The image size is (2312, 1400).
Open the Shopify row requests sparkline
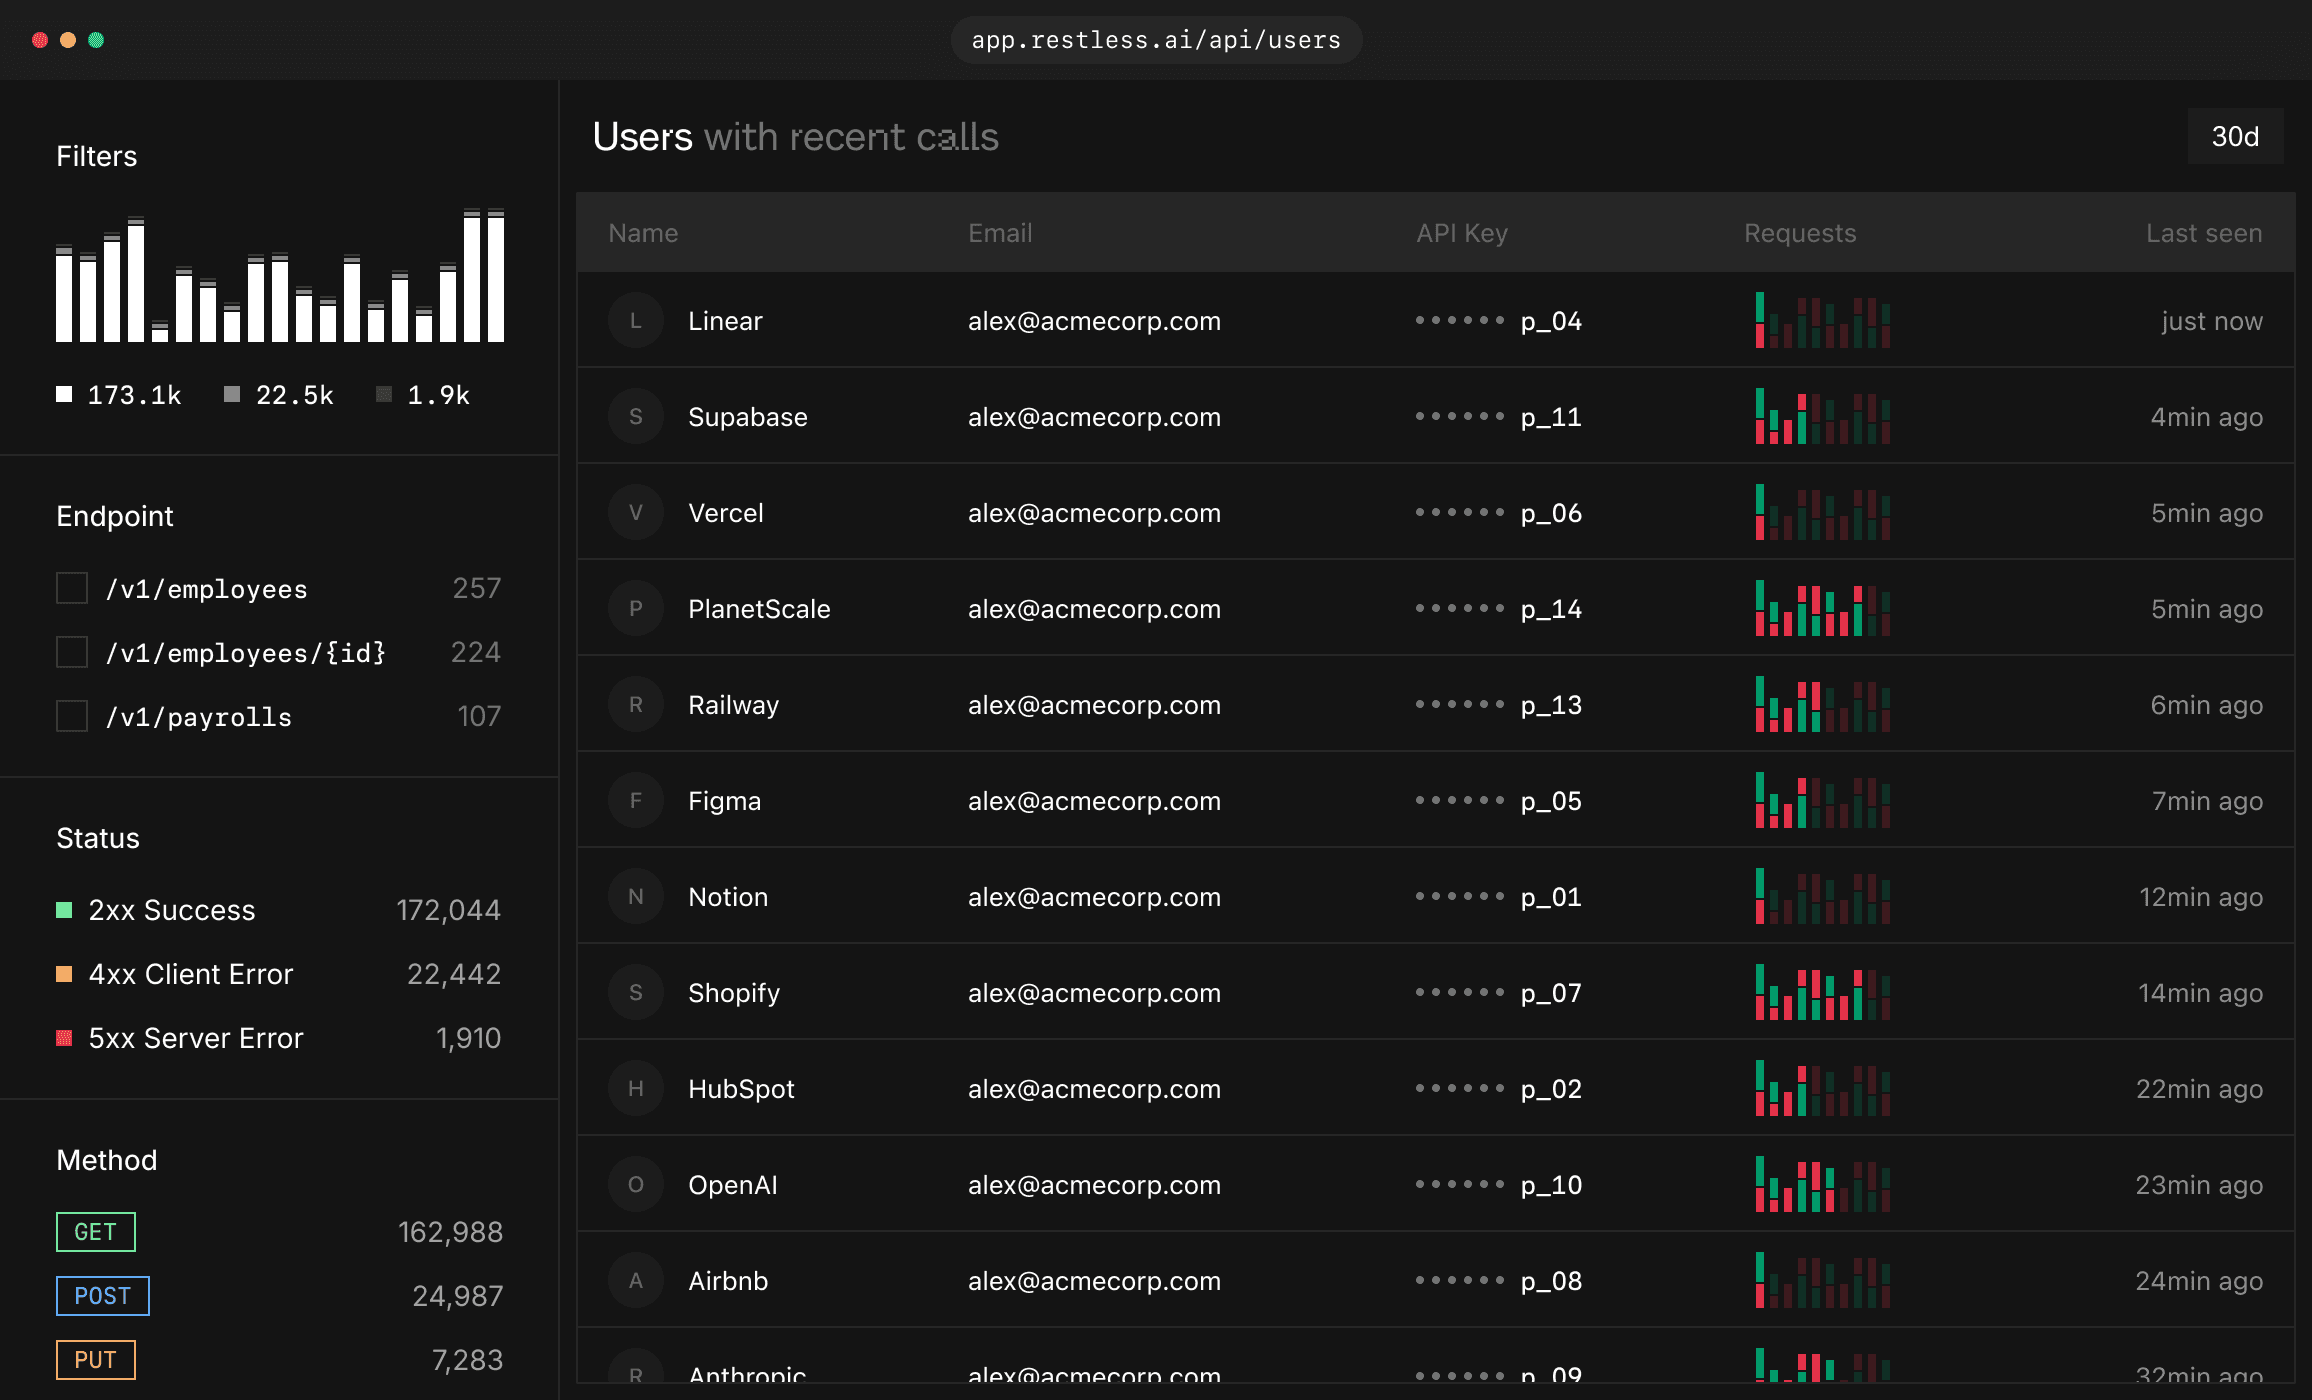pyautogui.click(x=1823, y=992)
